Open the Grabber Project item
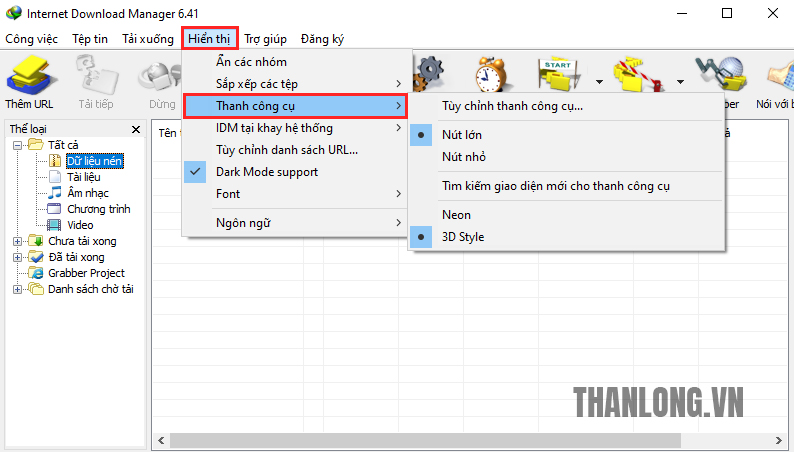794x452 pixels. 86,273
